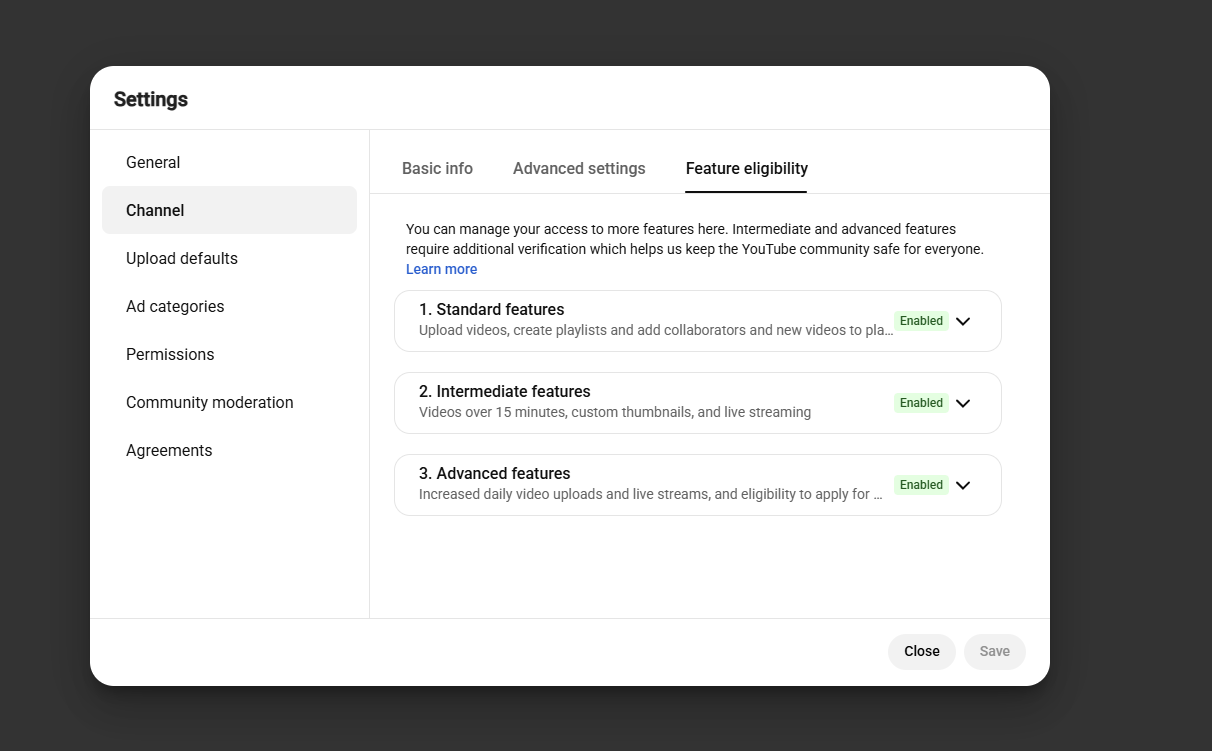Close the Settings dialog
This screenshot has width=1212, height=751.
coord(922,651)
